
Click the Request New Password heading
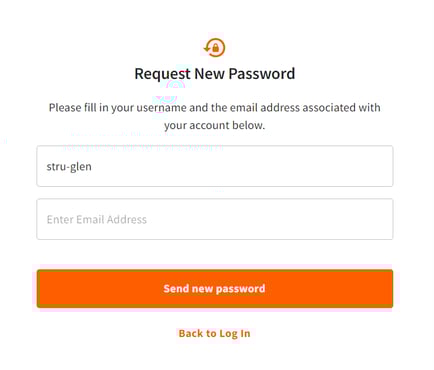coord(215,74)
